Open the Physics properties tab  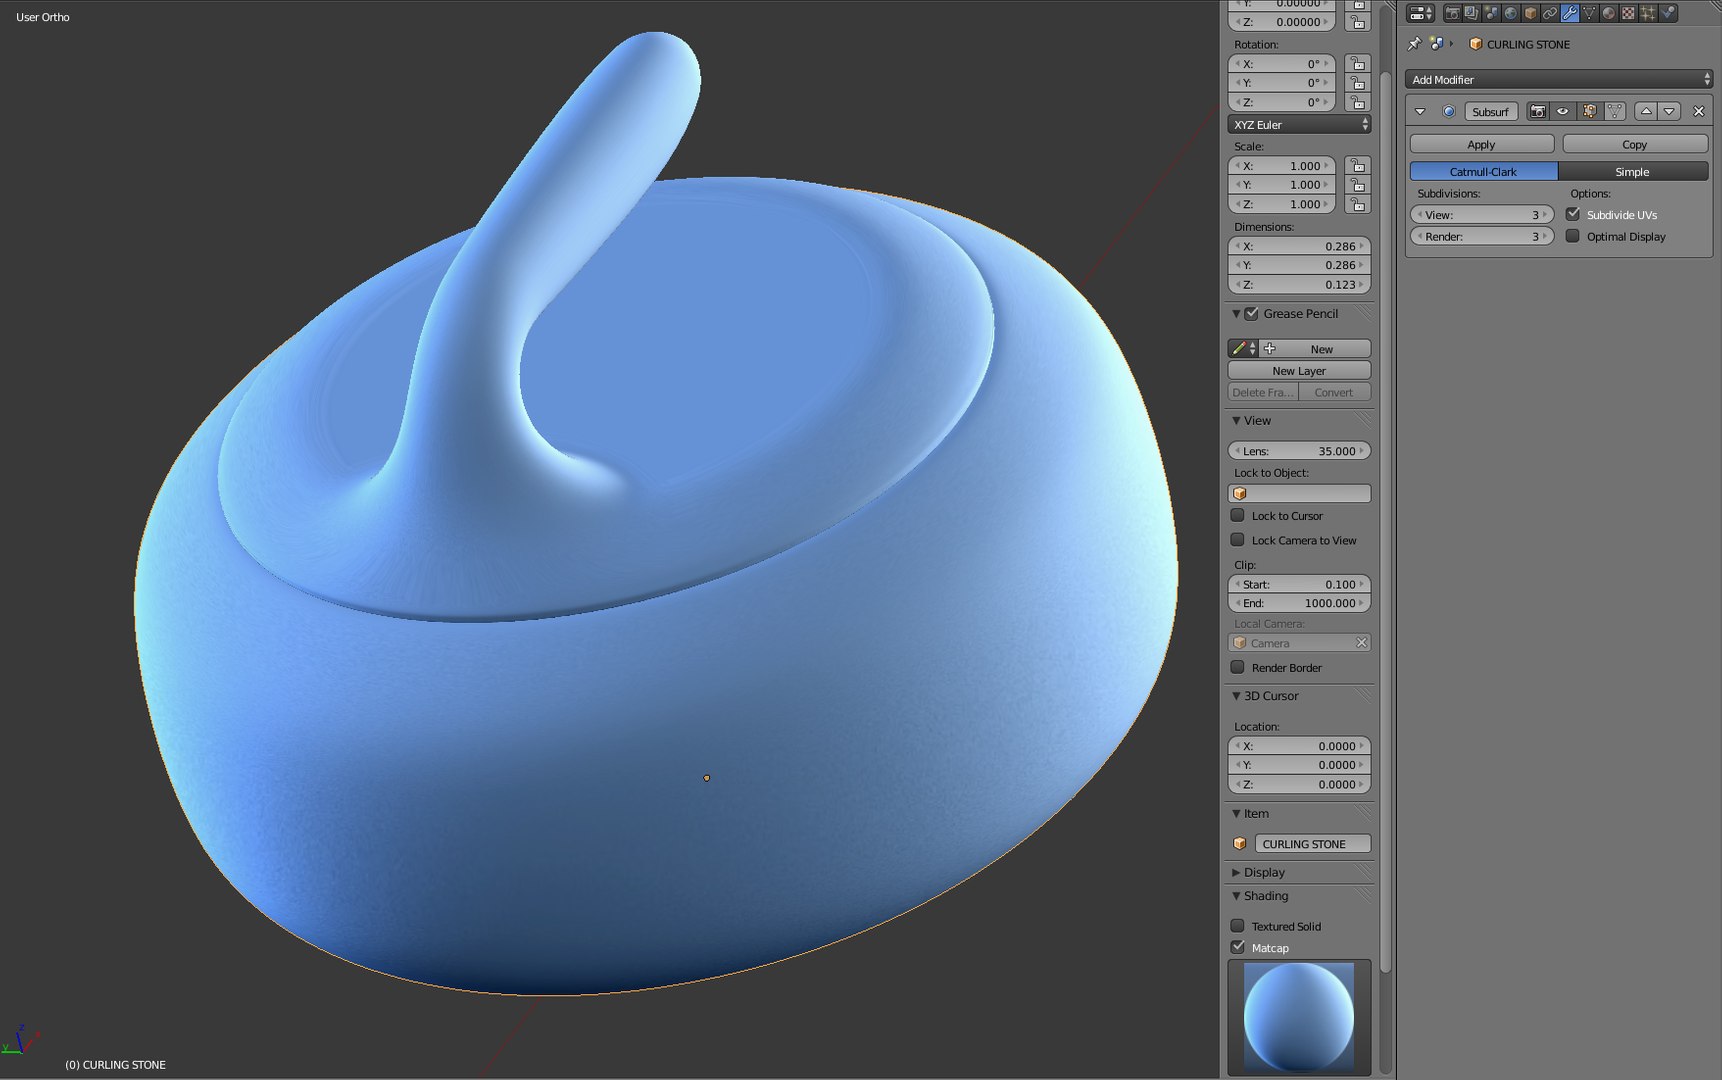pos(1667,13)
